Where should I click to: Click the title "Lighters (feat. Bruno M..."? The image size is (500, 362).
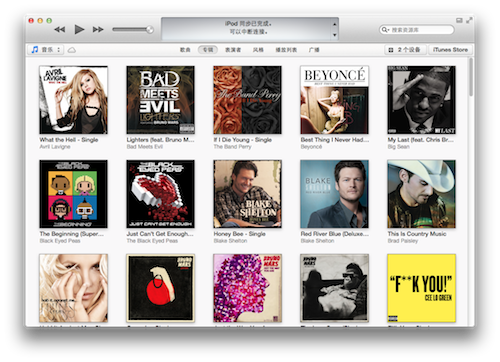[x=160, y=140]
